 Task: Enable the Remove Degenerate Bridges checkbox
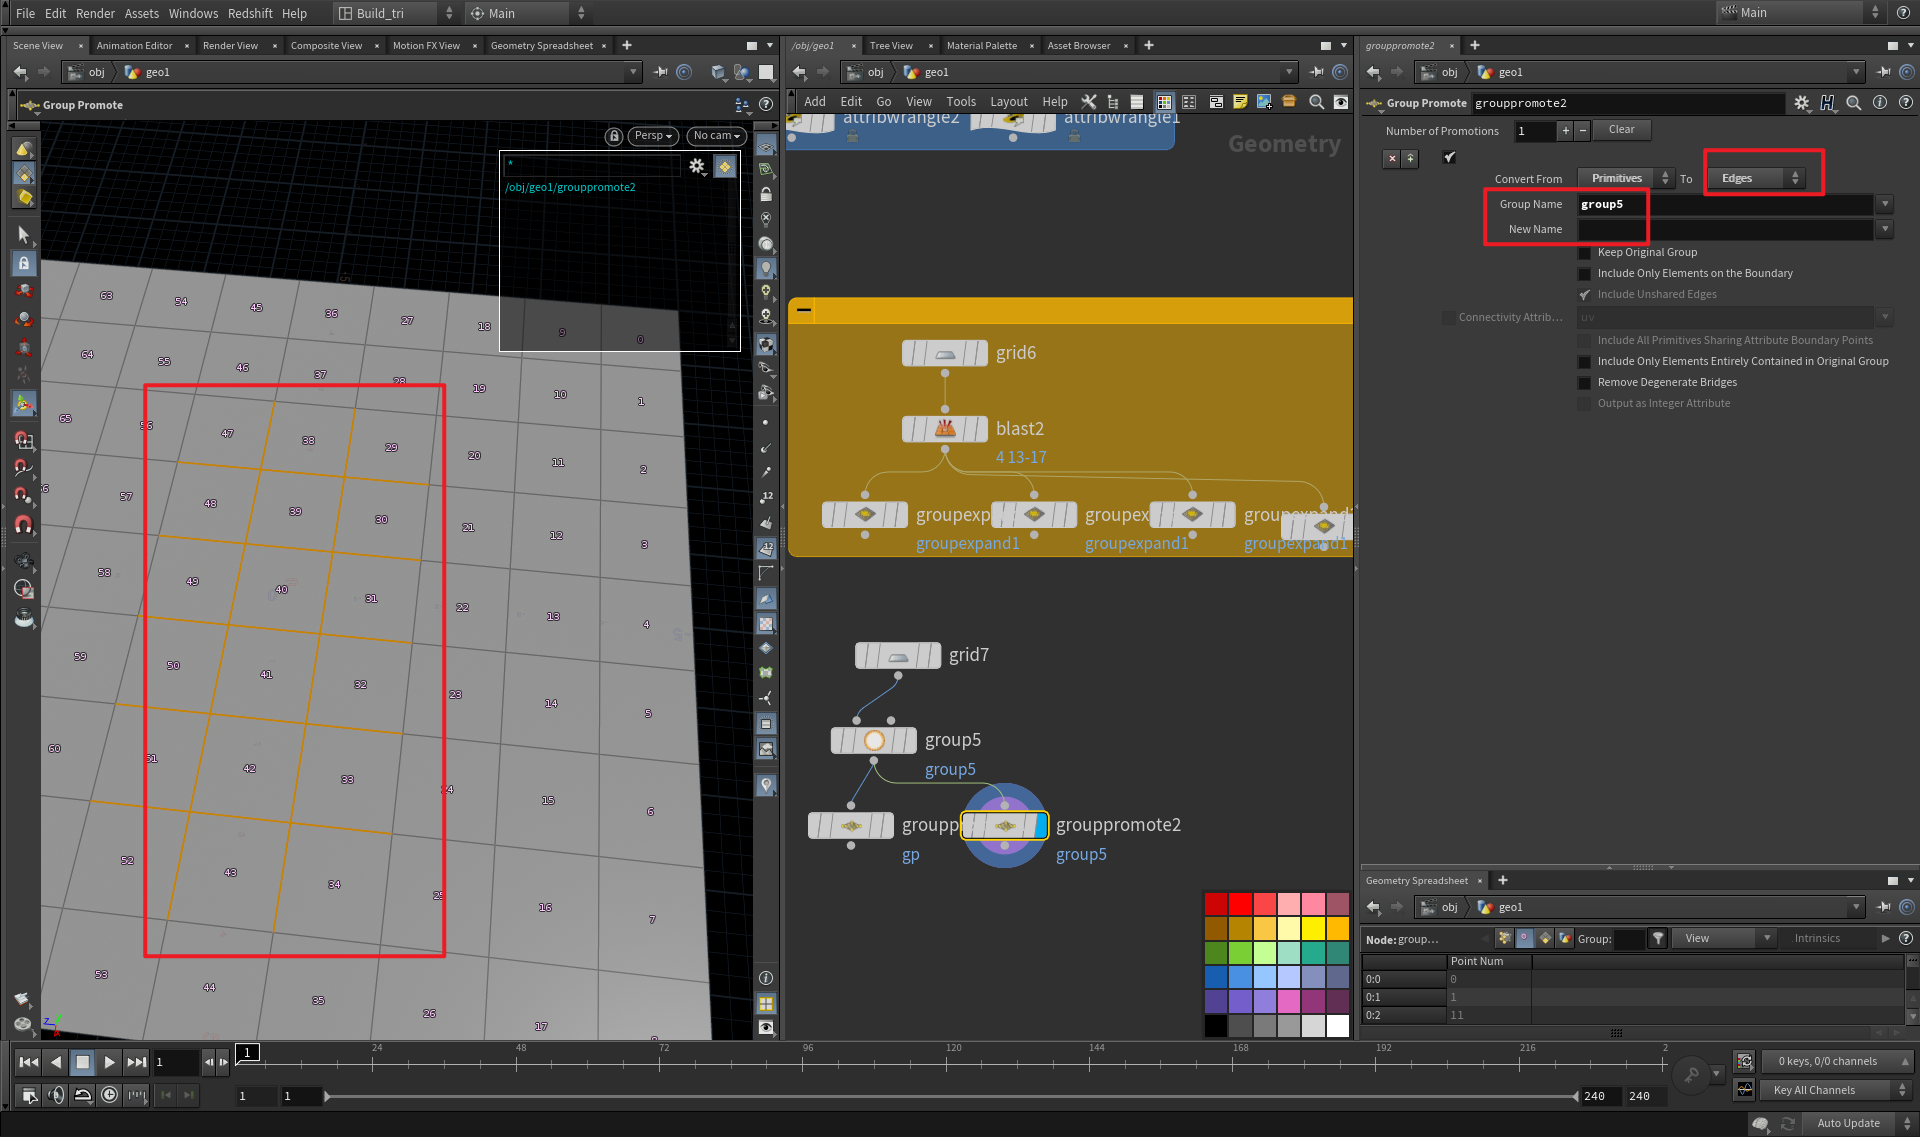(1585, 383)
